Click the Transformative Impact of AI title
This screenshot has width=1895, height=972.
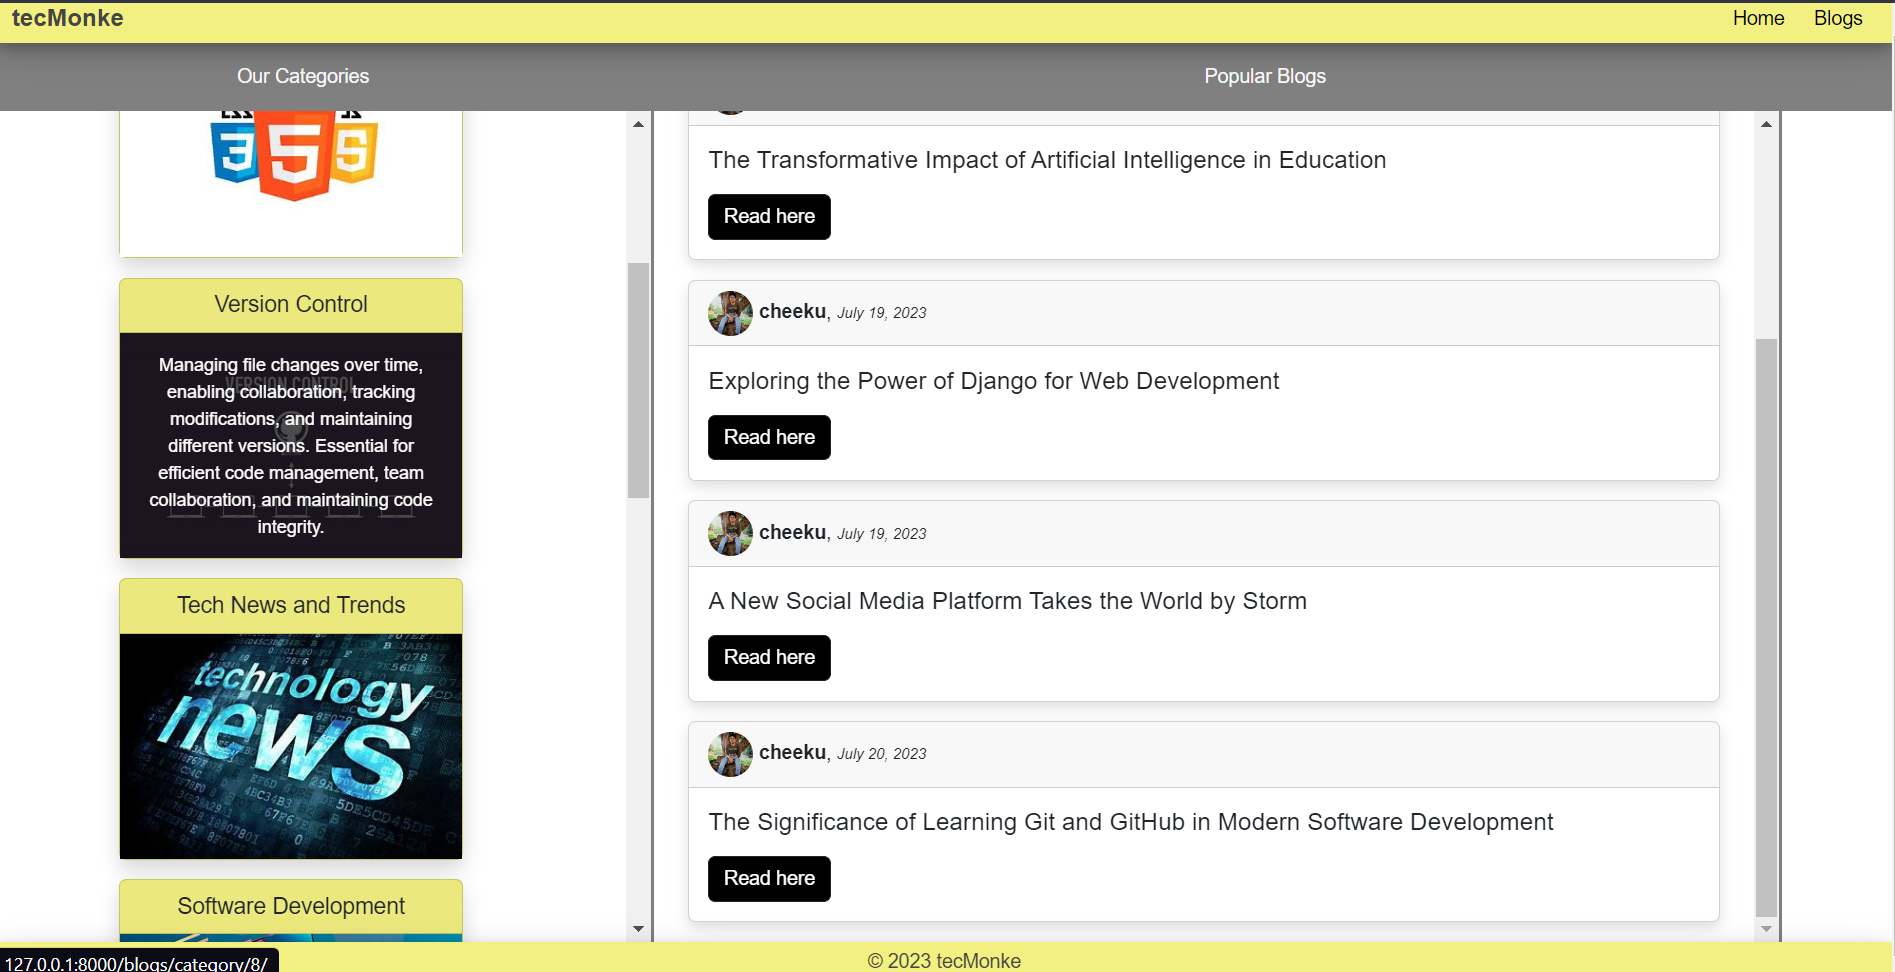coord(1047,160)
